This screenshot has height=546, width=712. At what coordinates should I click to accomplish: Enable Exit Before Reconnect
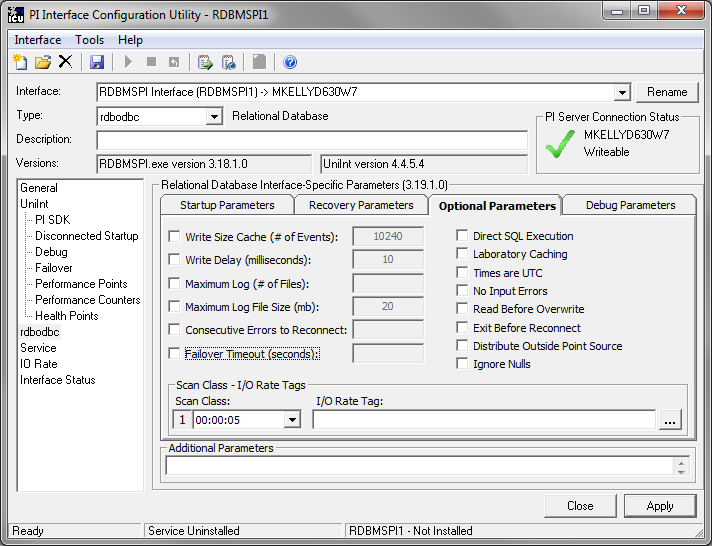(x=462, y=328)
